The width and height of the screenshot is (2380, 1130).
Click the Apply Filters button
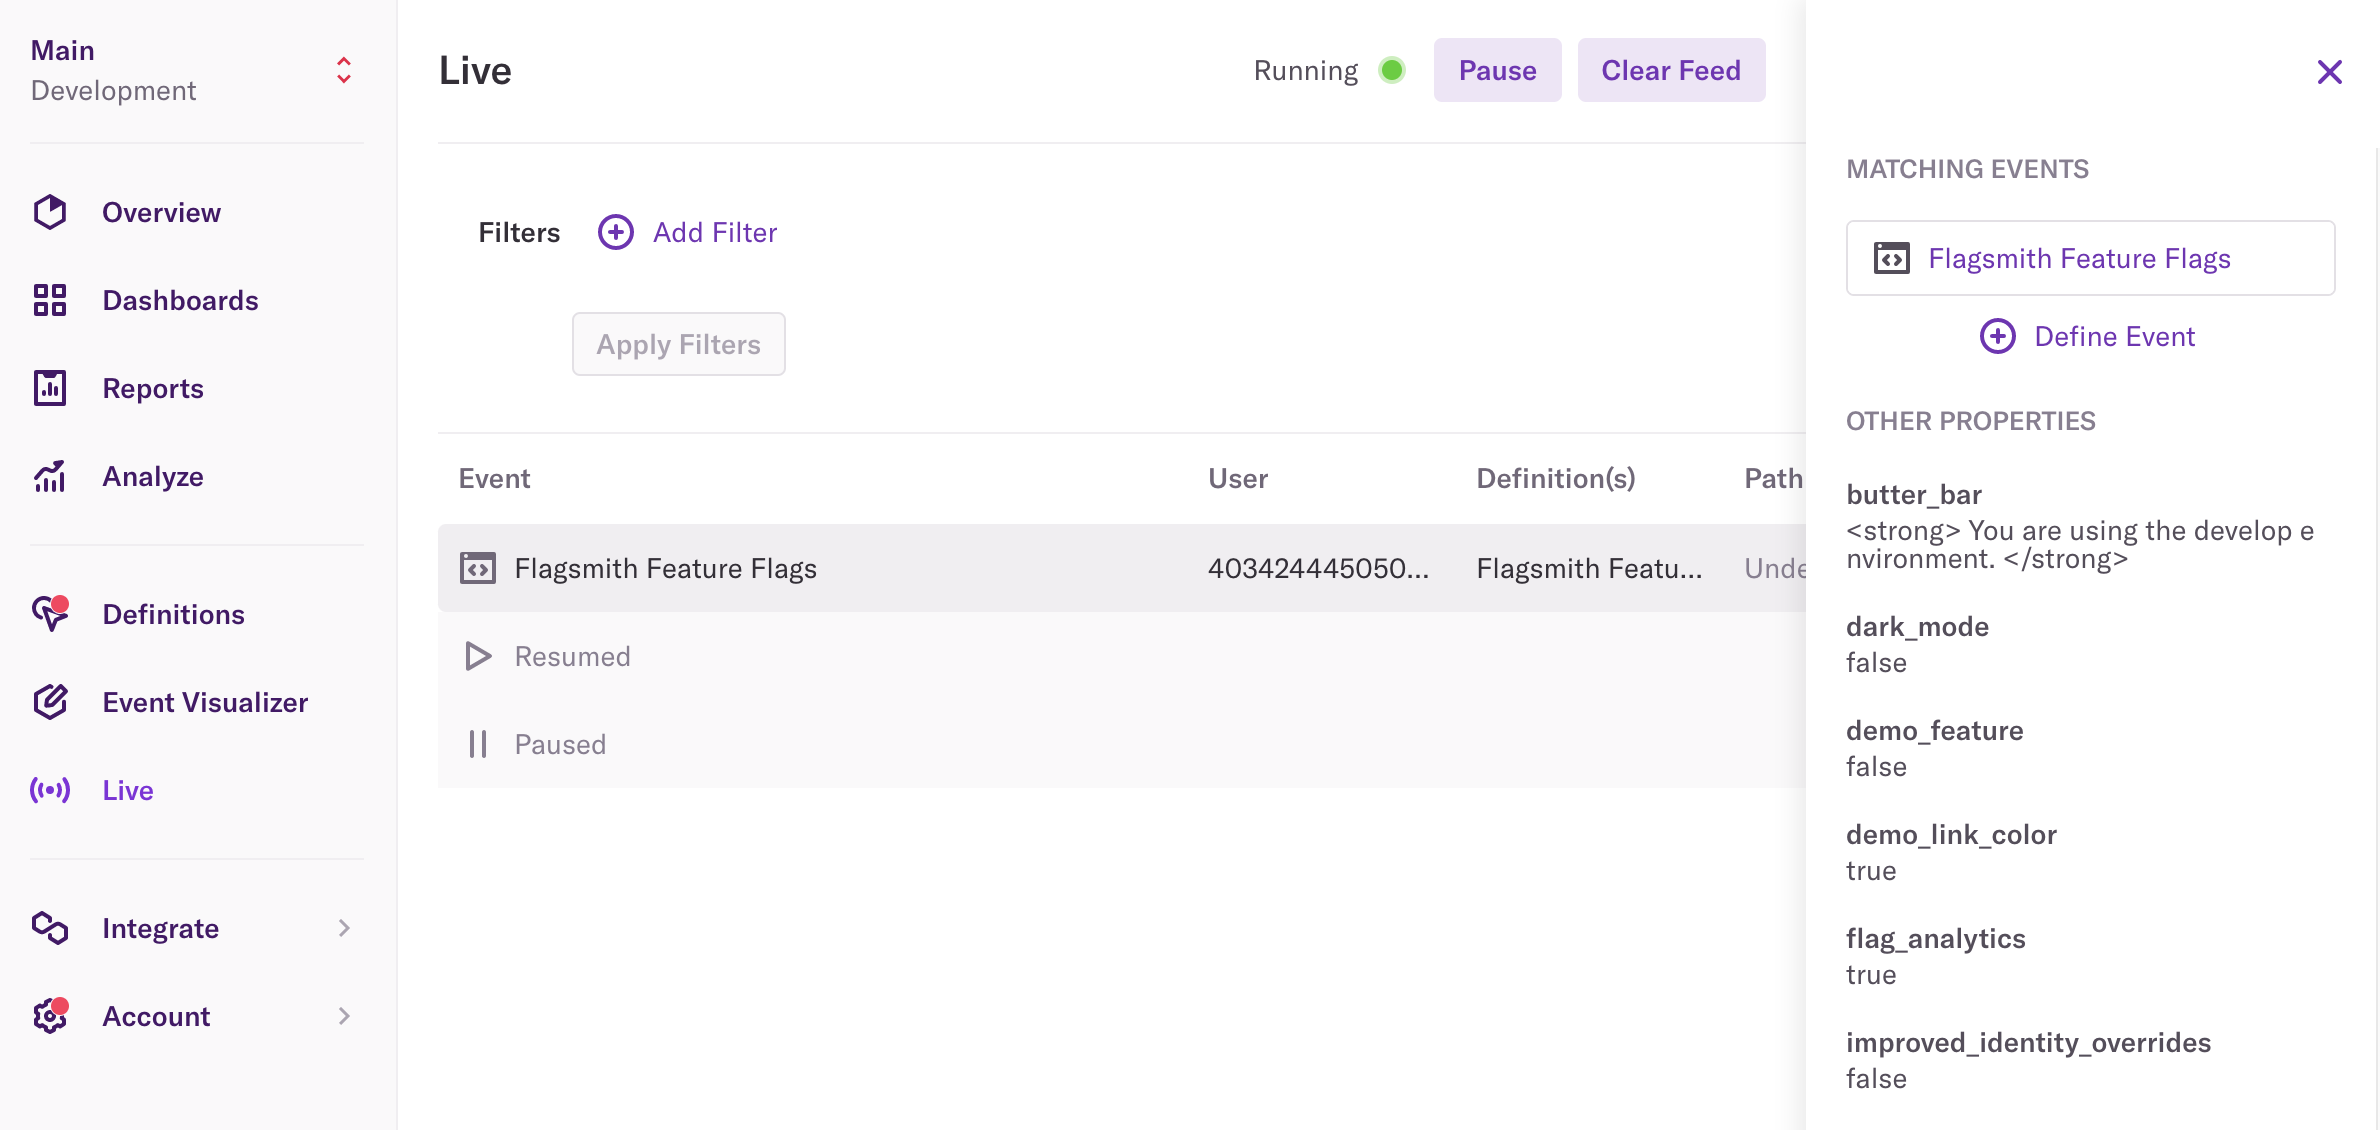[x=678, y=344]
